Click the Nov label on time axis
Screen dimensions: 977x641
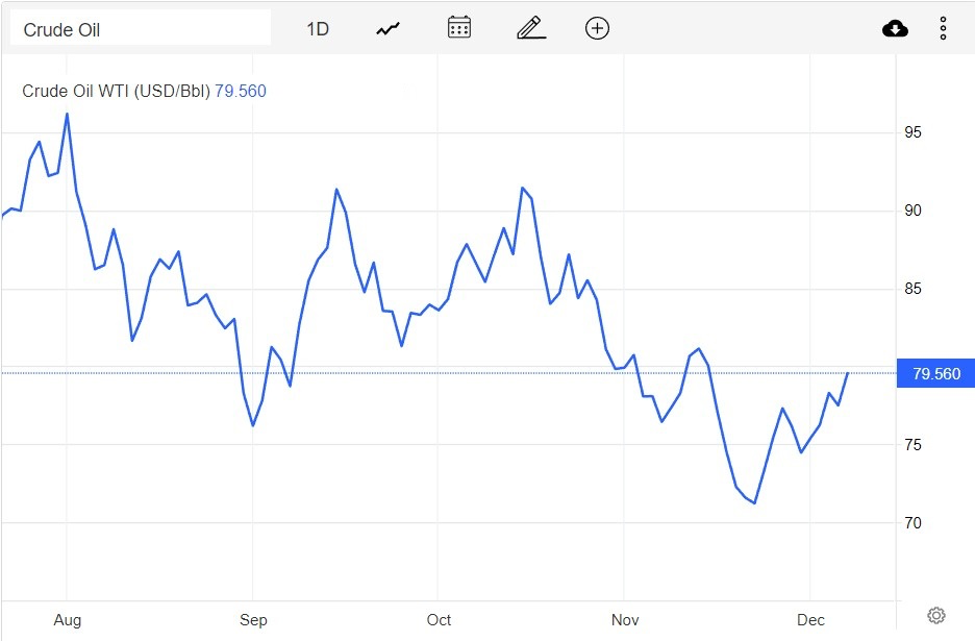click(x=624, y=620)
